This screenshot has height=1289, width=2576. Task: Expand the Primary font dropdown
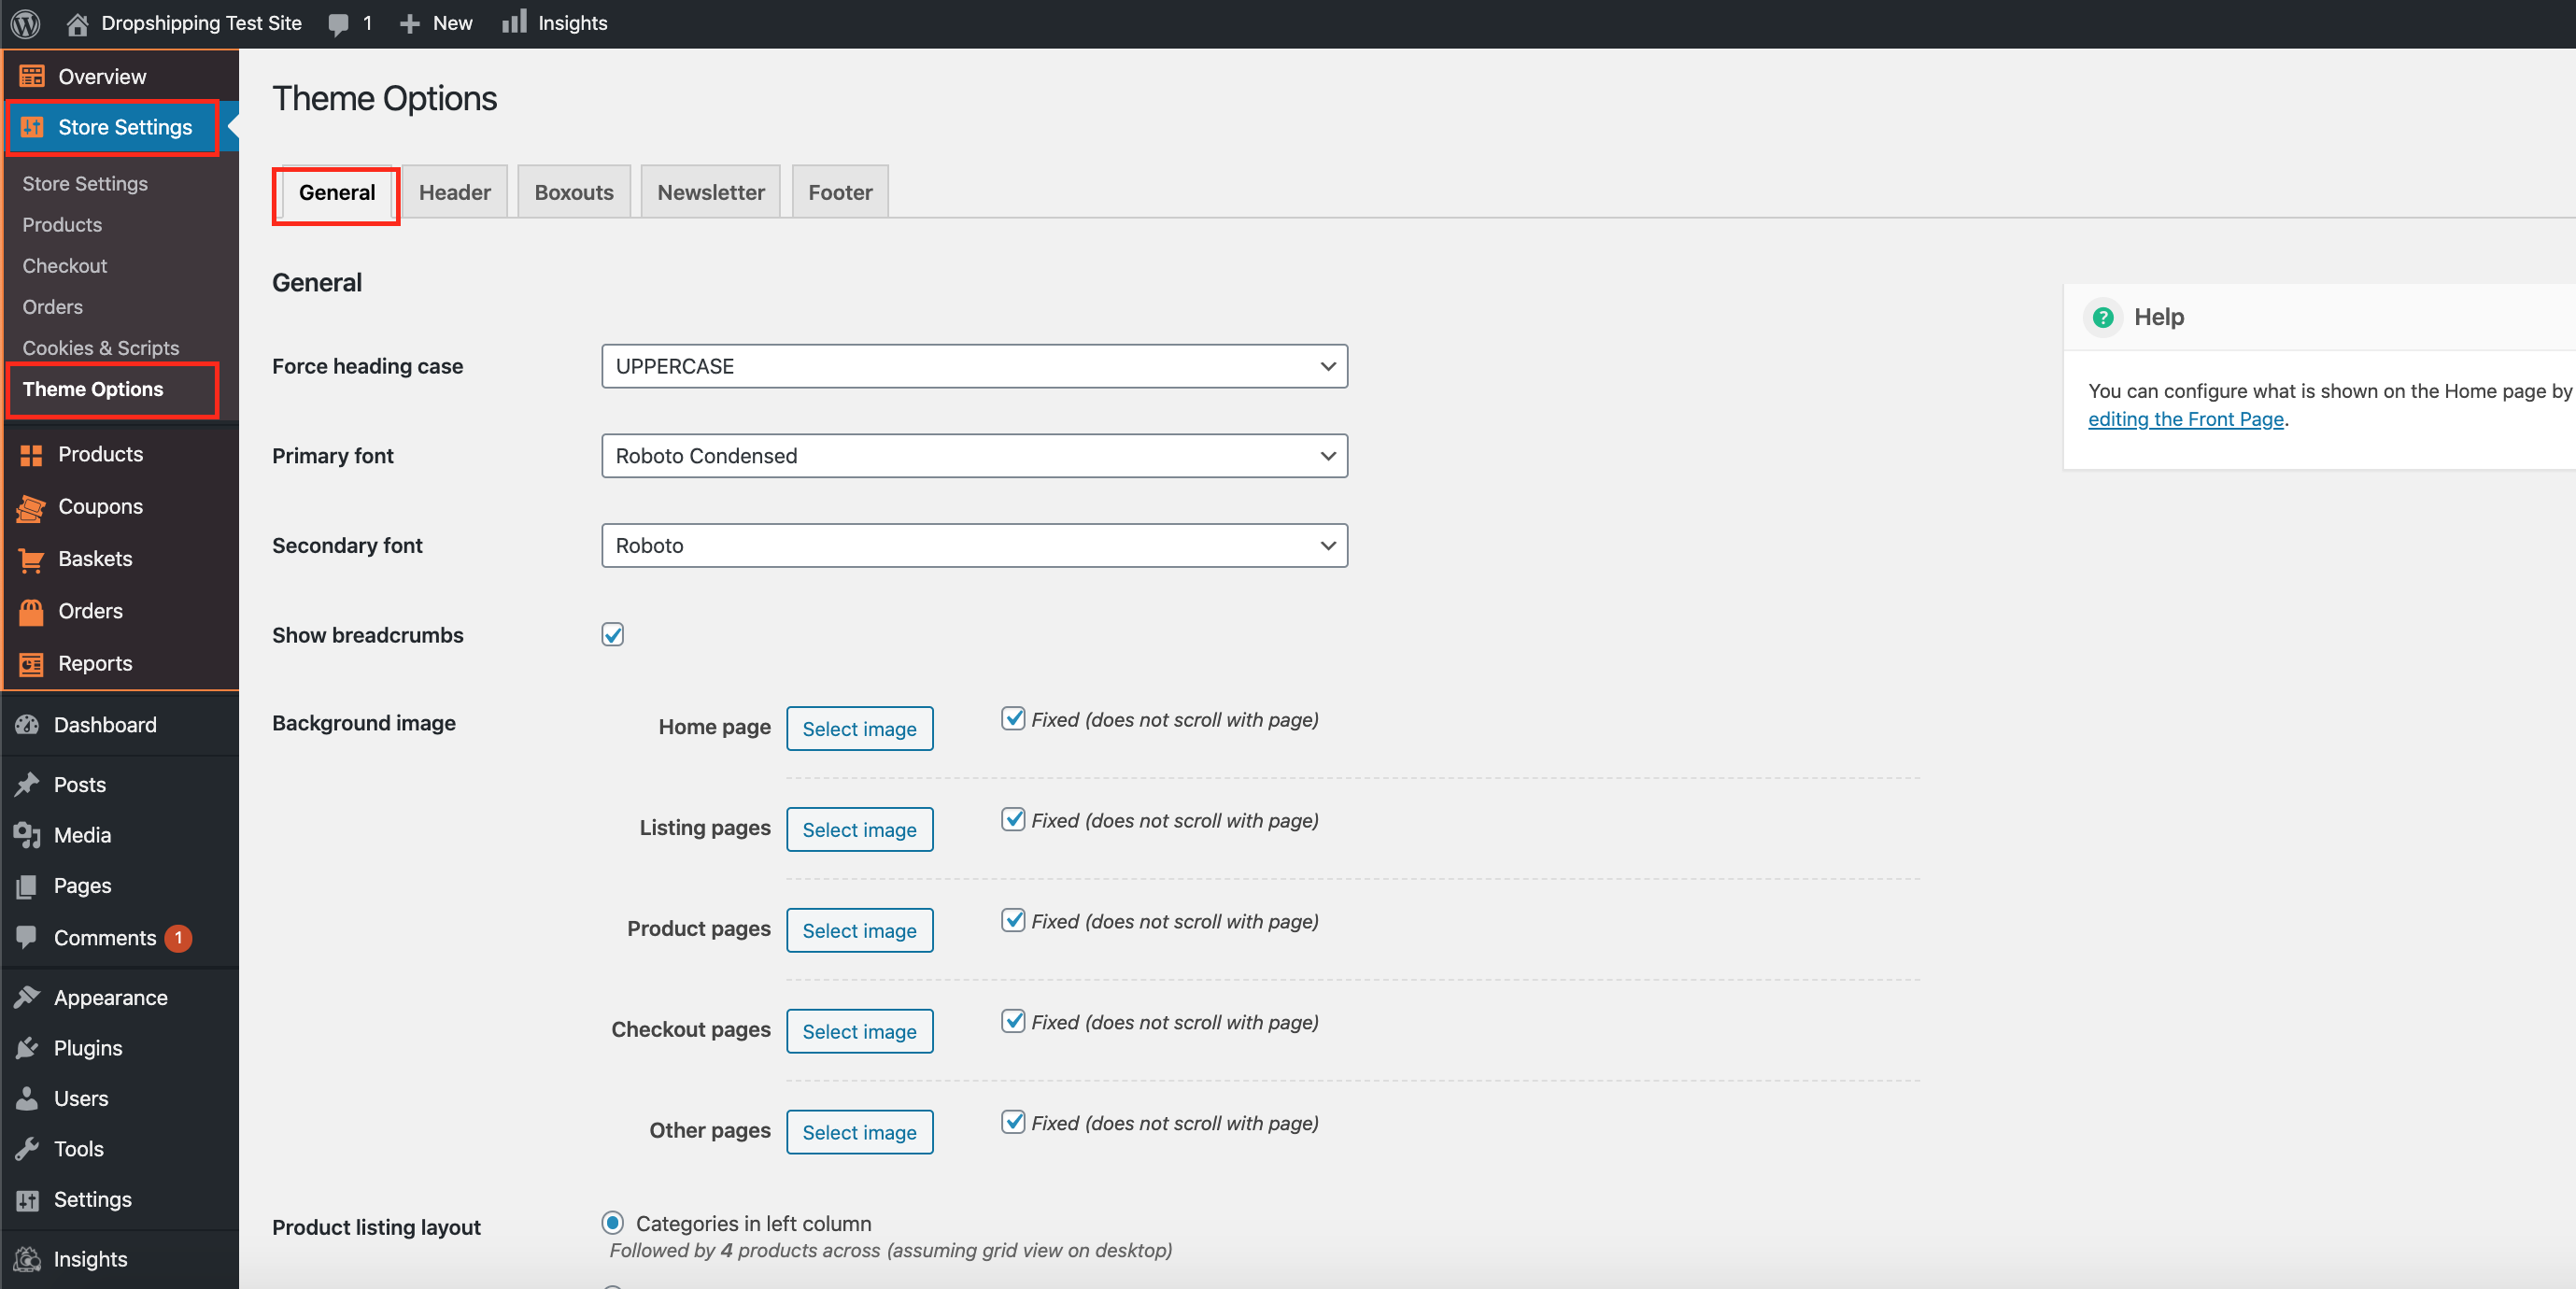tap(974, 456)
